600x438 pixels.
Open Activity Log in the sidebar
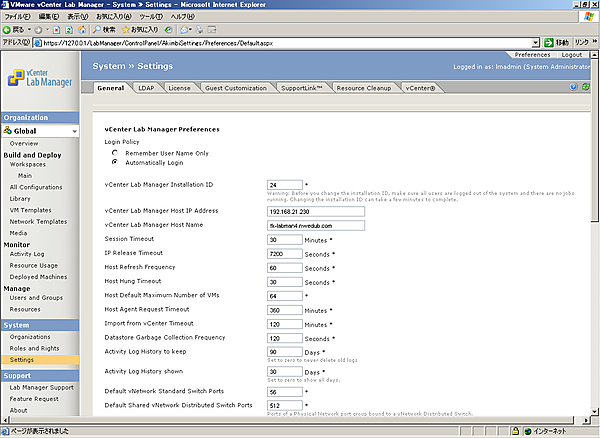click(27, 254)
